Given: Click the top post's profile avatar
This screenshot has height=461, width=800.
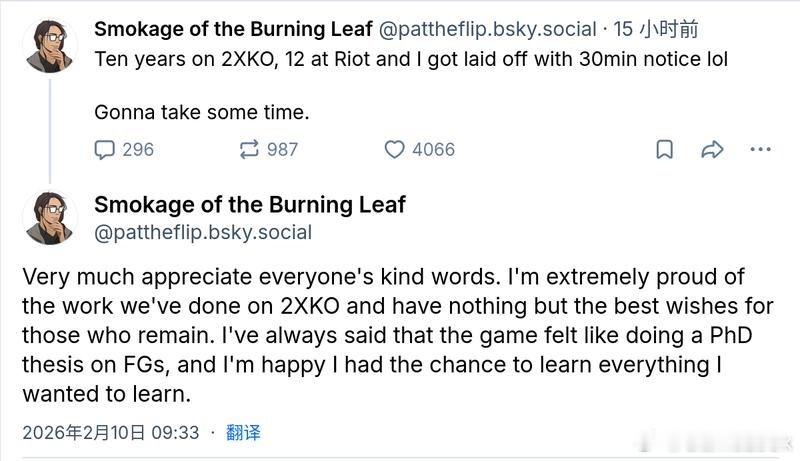Looking at the screenshot, I should [x=50, y=43].
